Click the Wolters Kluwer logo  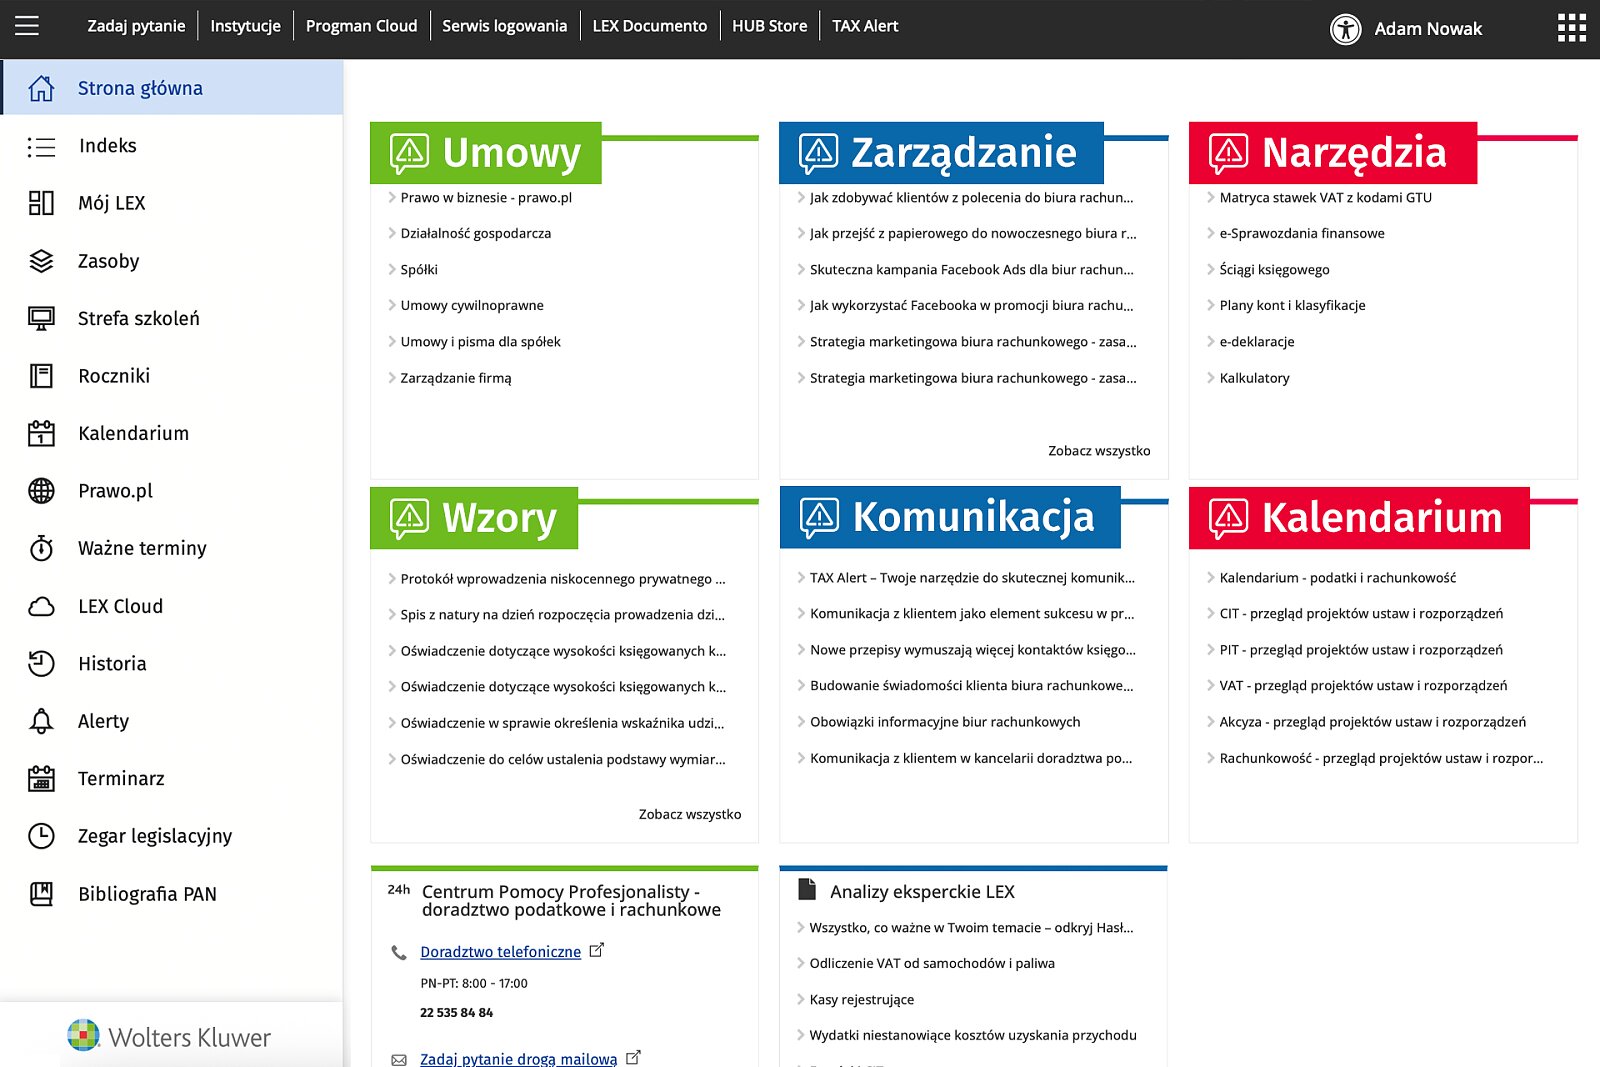click(169, 1037)
